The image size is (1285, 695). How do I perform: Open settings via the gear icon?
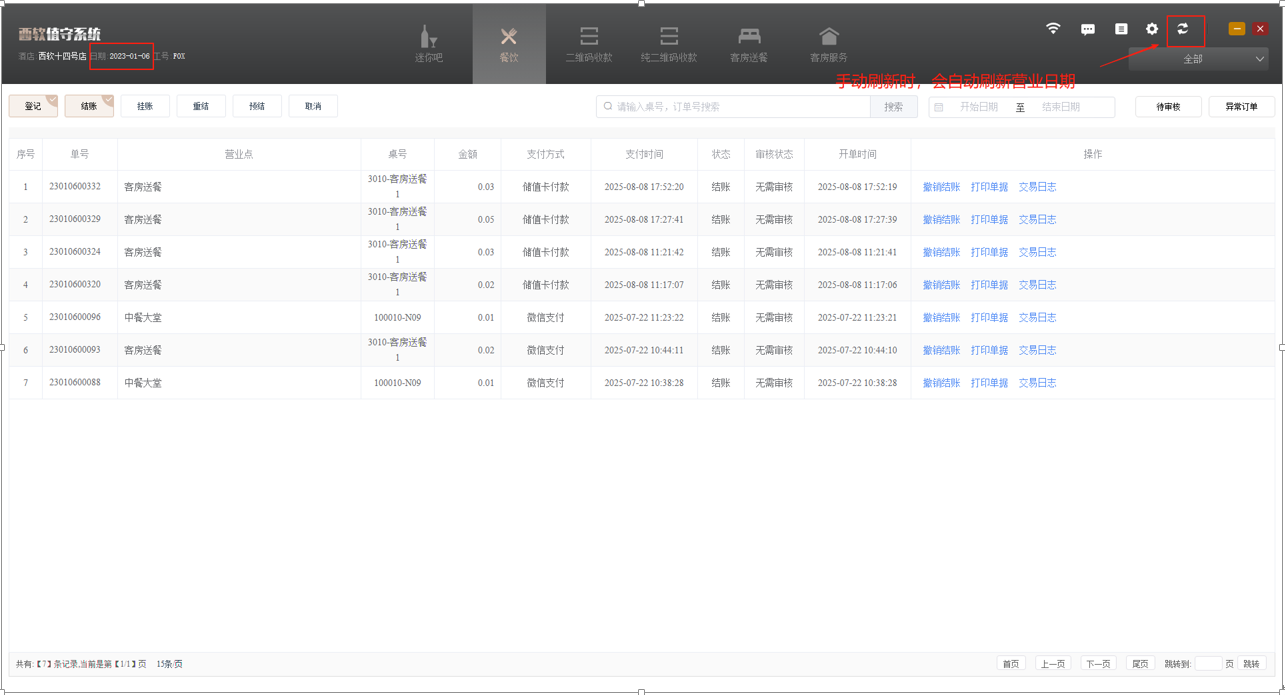point(1152,30)
